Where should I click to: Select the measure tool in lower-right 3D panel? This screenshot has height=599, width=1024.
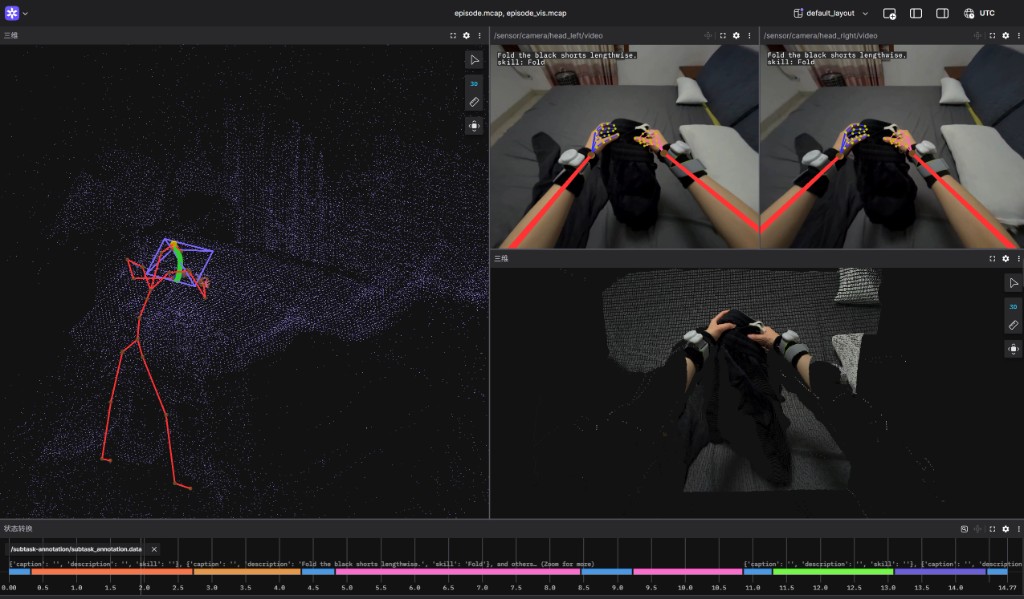point(1013,326)
